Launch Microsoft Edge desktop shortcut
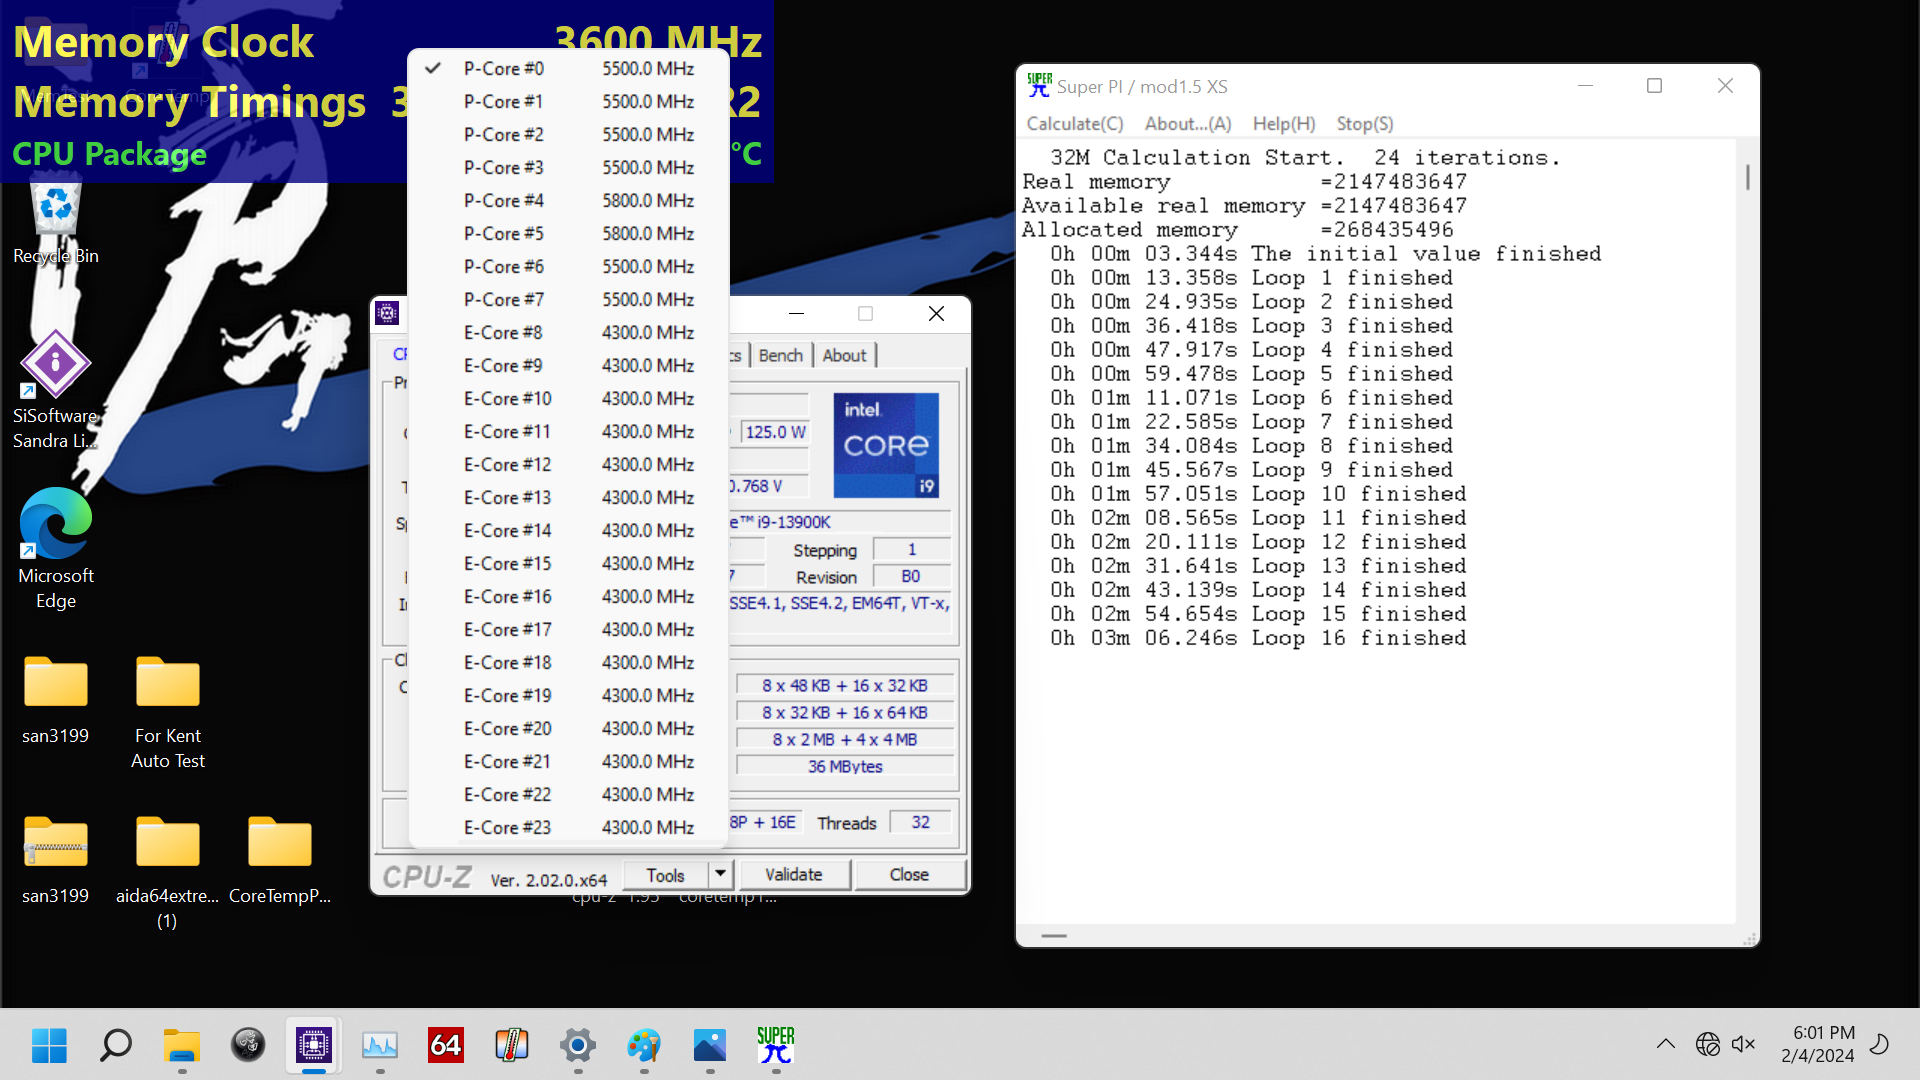Image resolution: width=1920 pixels, height=1080 pixels. (56, 548)
